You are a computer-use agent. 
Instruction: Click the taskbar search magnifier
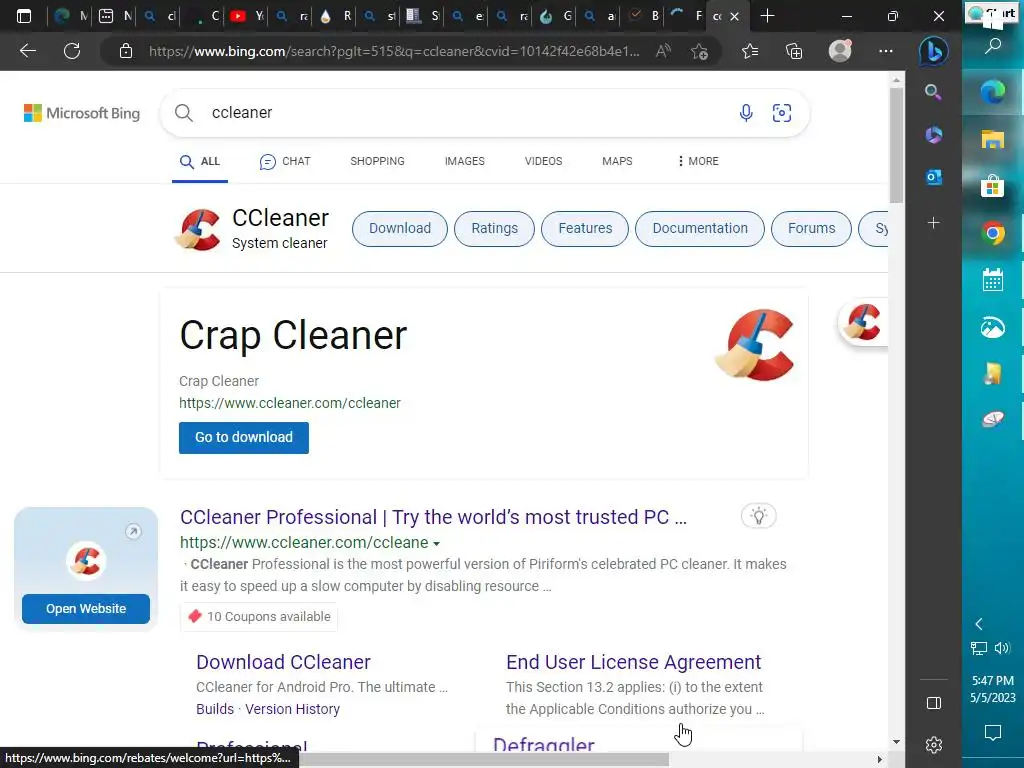tap(993, 45)
